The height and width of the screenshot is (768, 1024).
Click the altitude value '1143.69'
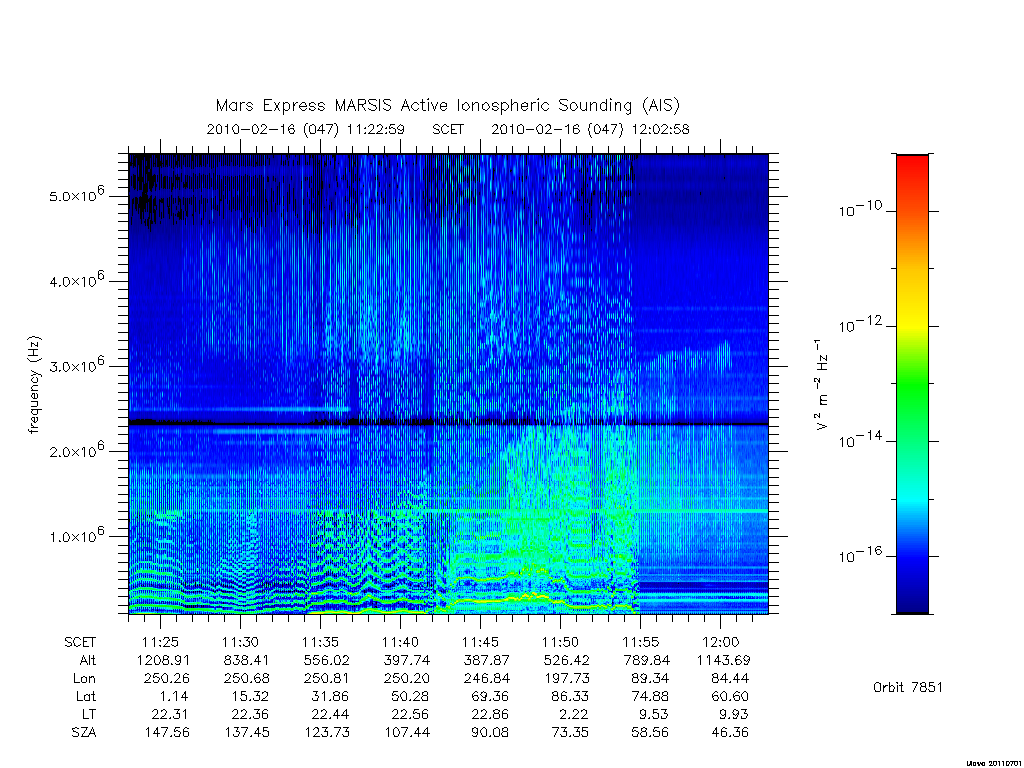[x=723, y=660]
